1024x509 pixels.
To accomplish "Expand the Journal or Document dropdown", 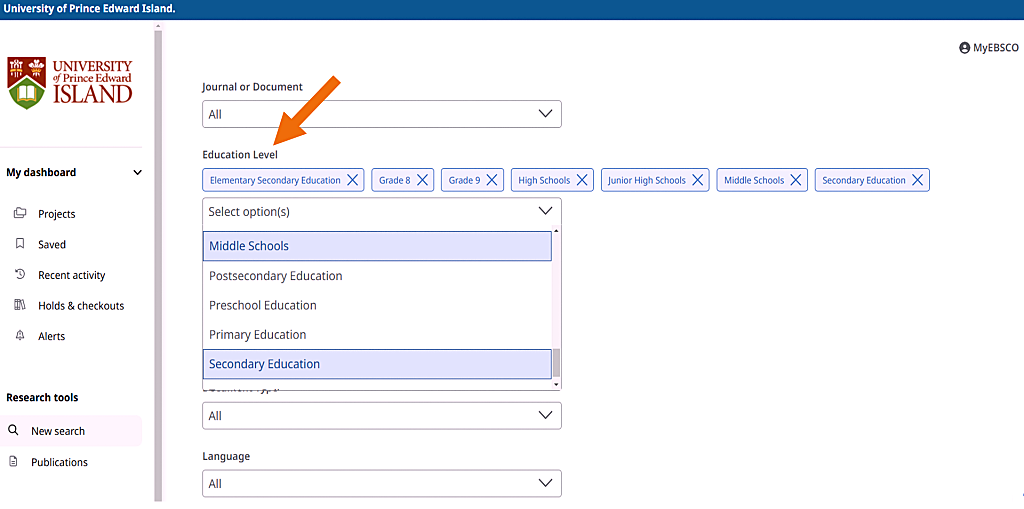I will (381, 114).
